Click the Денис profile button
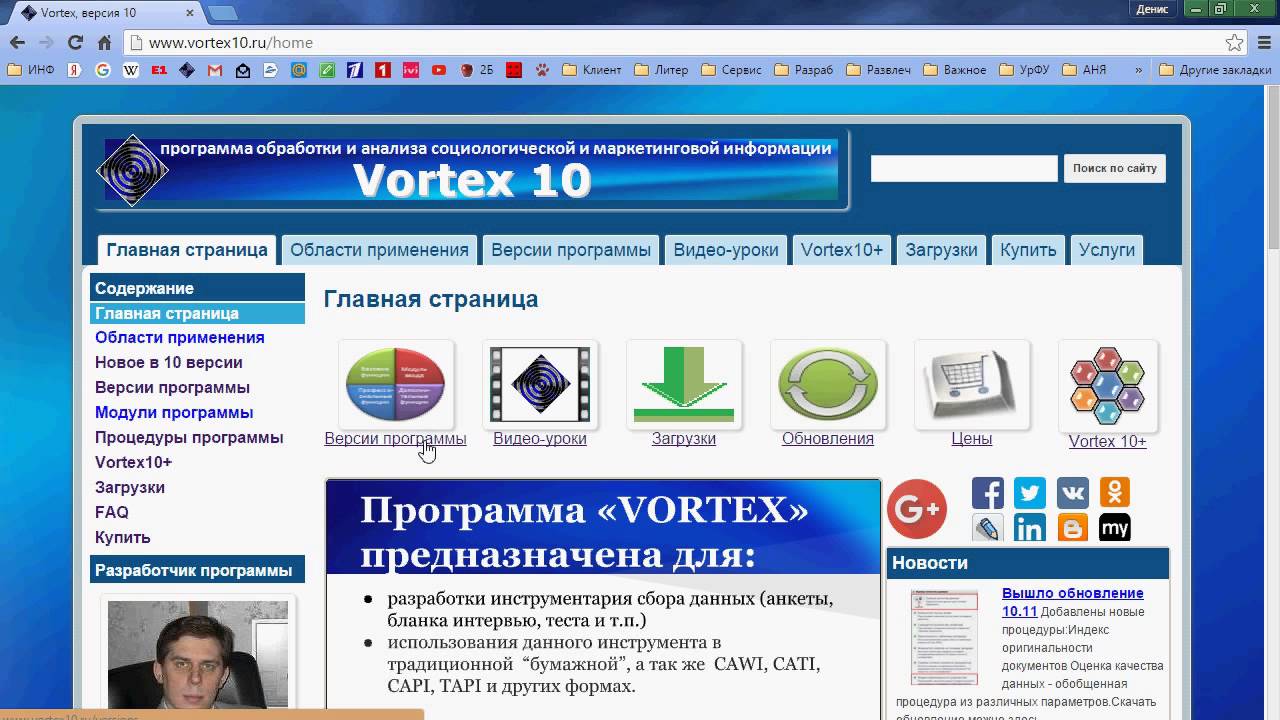 pyautogui.click(x=1153, y=9)
